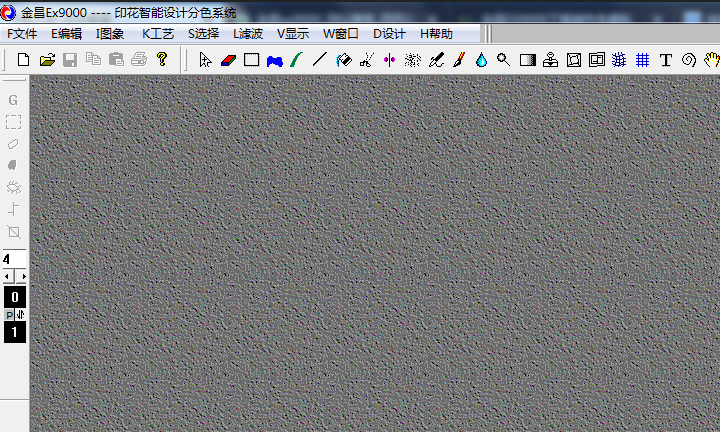Open a file using the folder icon
This screenshot has width=720, height=432.
point(47,60)
